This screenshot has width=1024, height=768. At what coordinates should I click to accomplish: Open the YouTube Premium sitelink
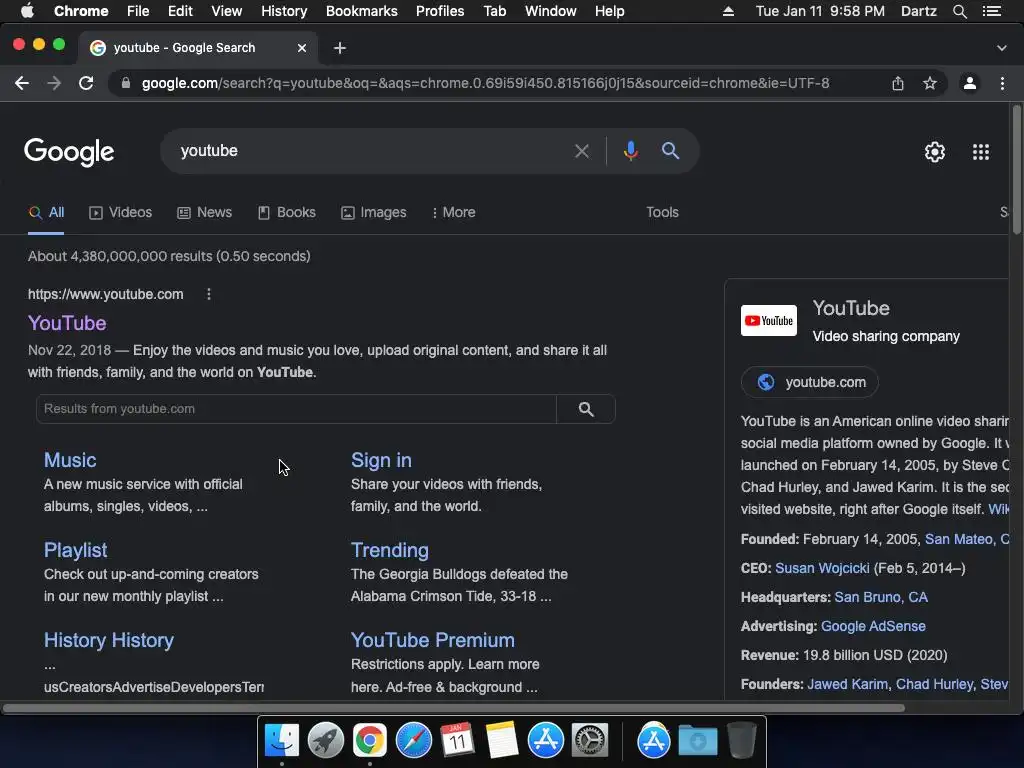pos(433,640)
